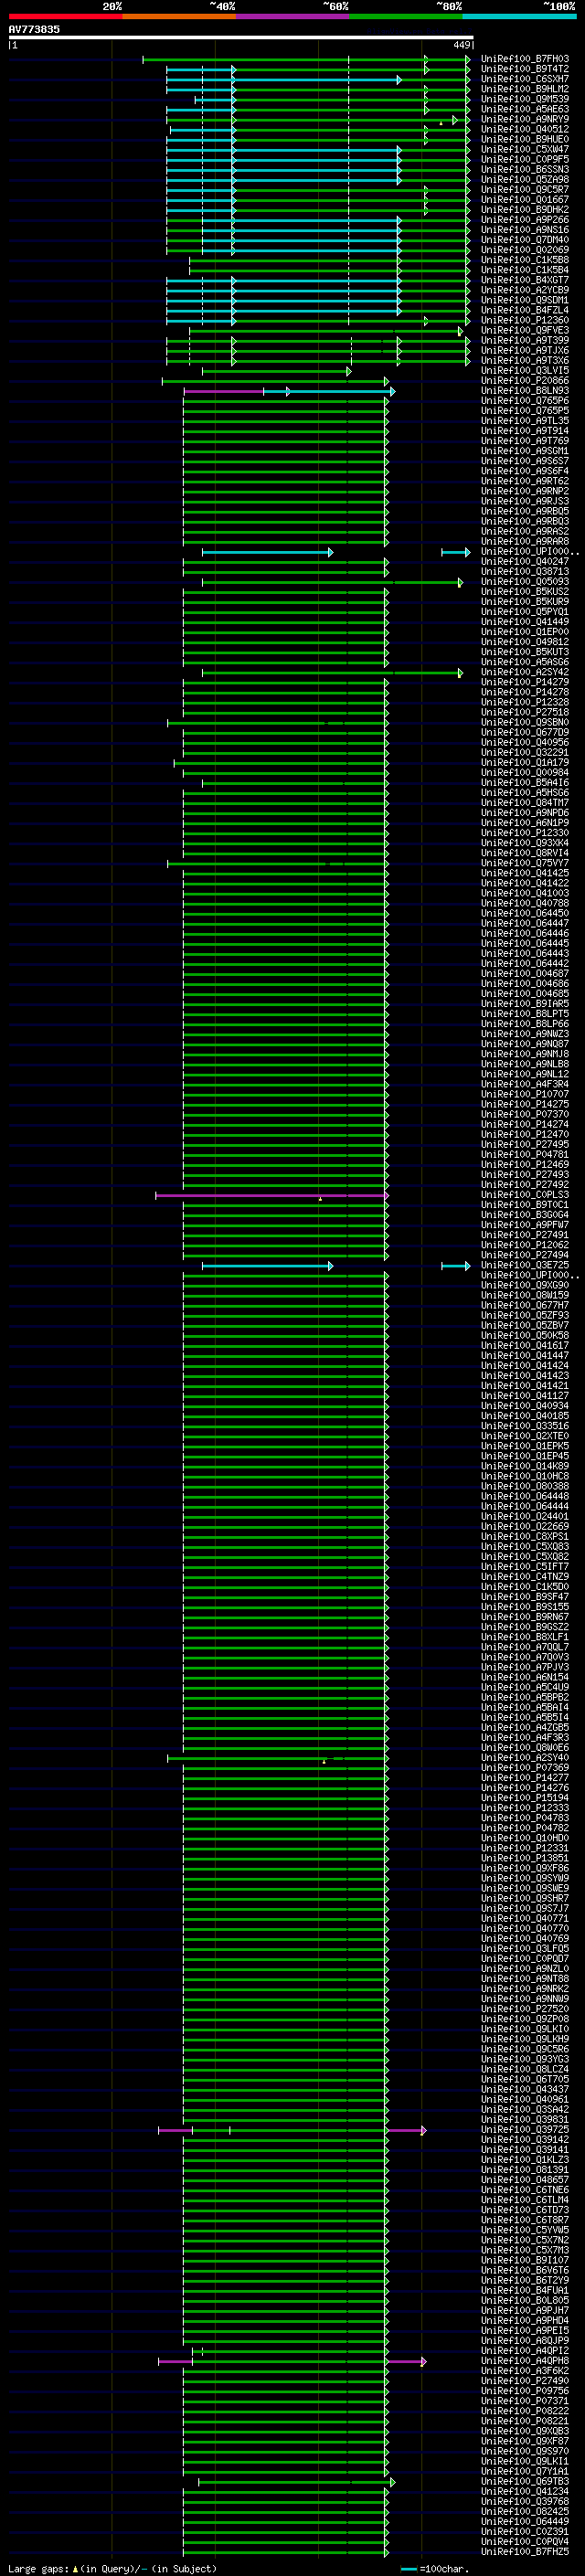This screenshot has height=2576, width=585.
Task: Select the UniRef100_B9DHK2 label
Action: click(525, 209)
